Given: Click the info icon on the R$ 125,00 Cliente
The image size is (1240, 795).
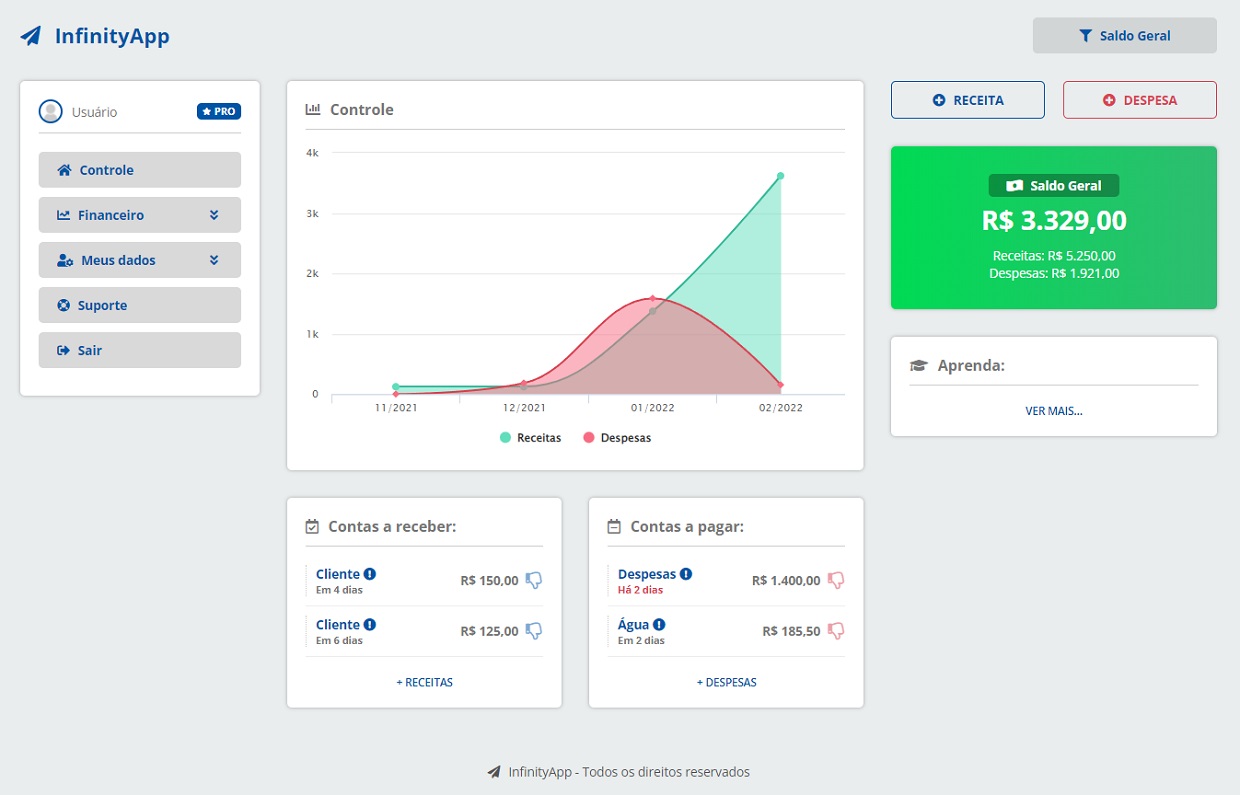Looking at the screenshot, I should click(x=370, y=624).
